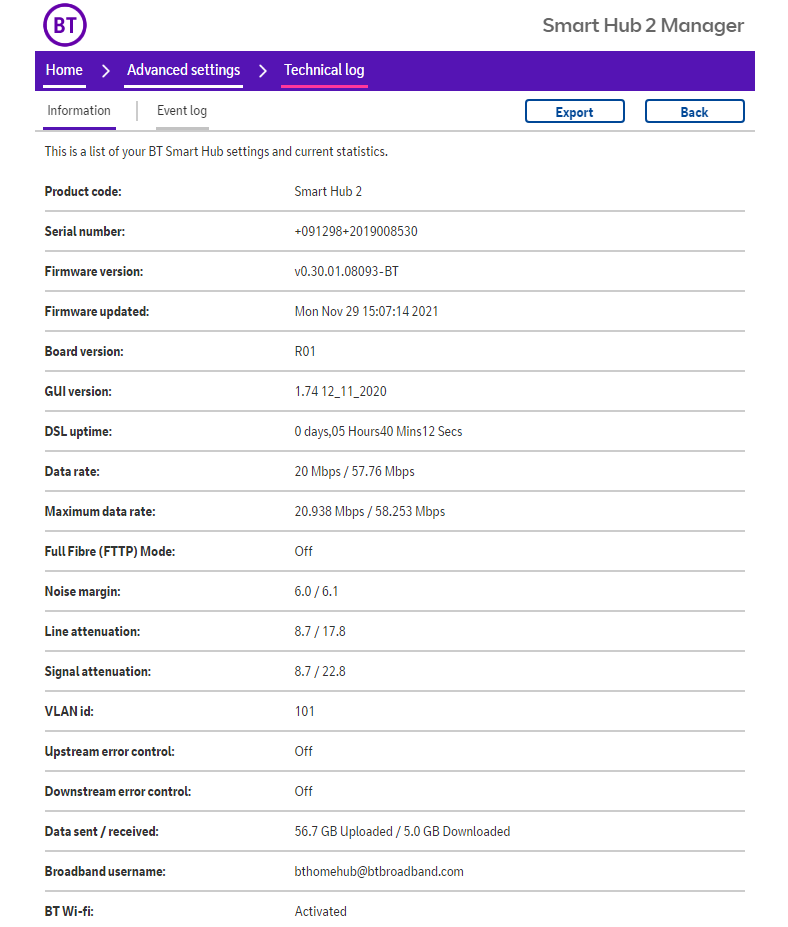Select line attenuation 8.7 / 17.8
Screen dimensions: 788x927
pos(320,631)
